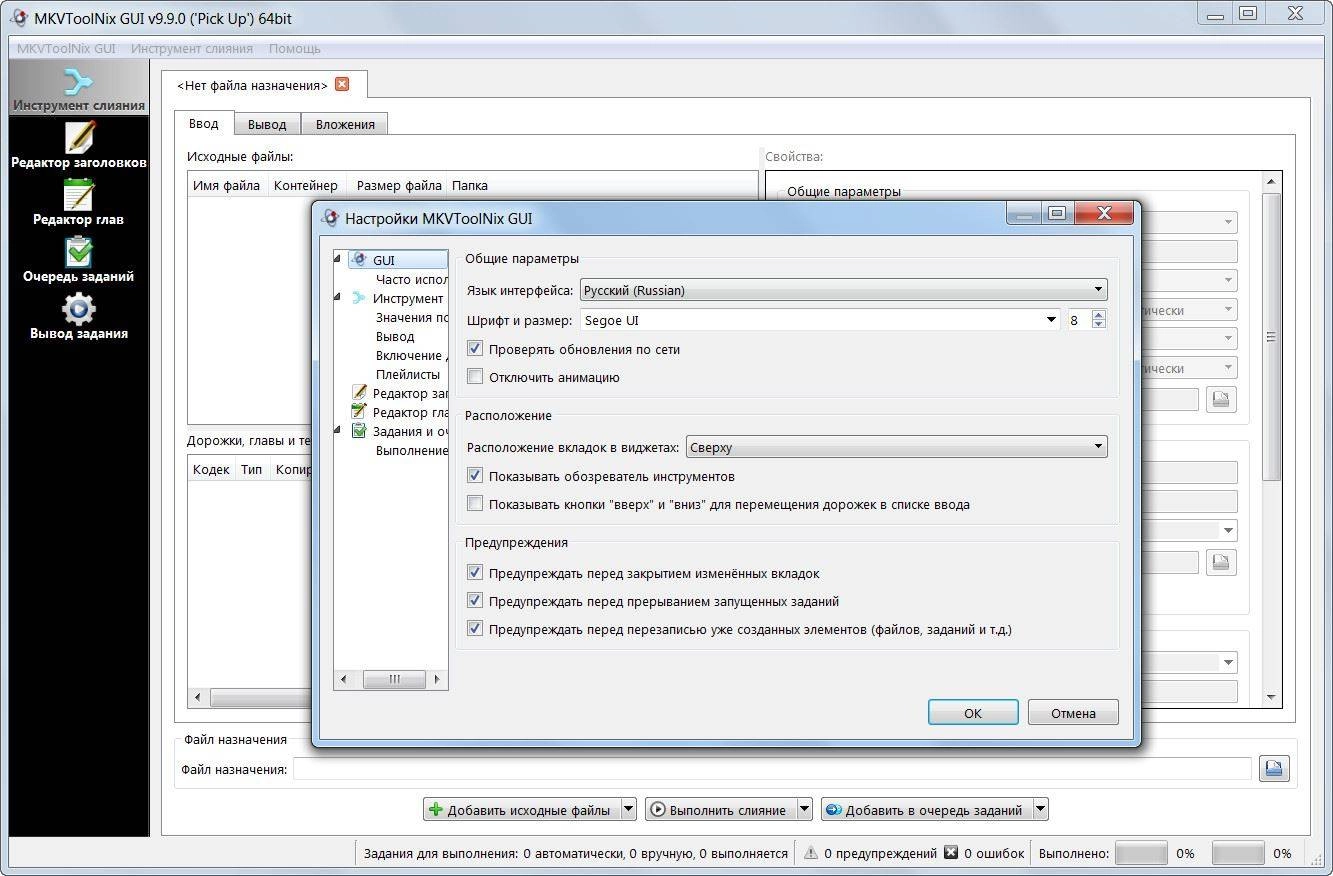Click the warnings triangle icon in status bar
Screen dimensions: 1333x876
811,853
